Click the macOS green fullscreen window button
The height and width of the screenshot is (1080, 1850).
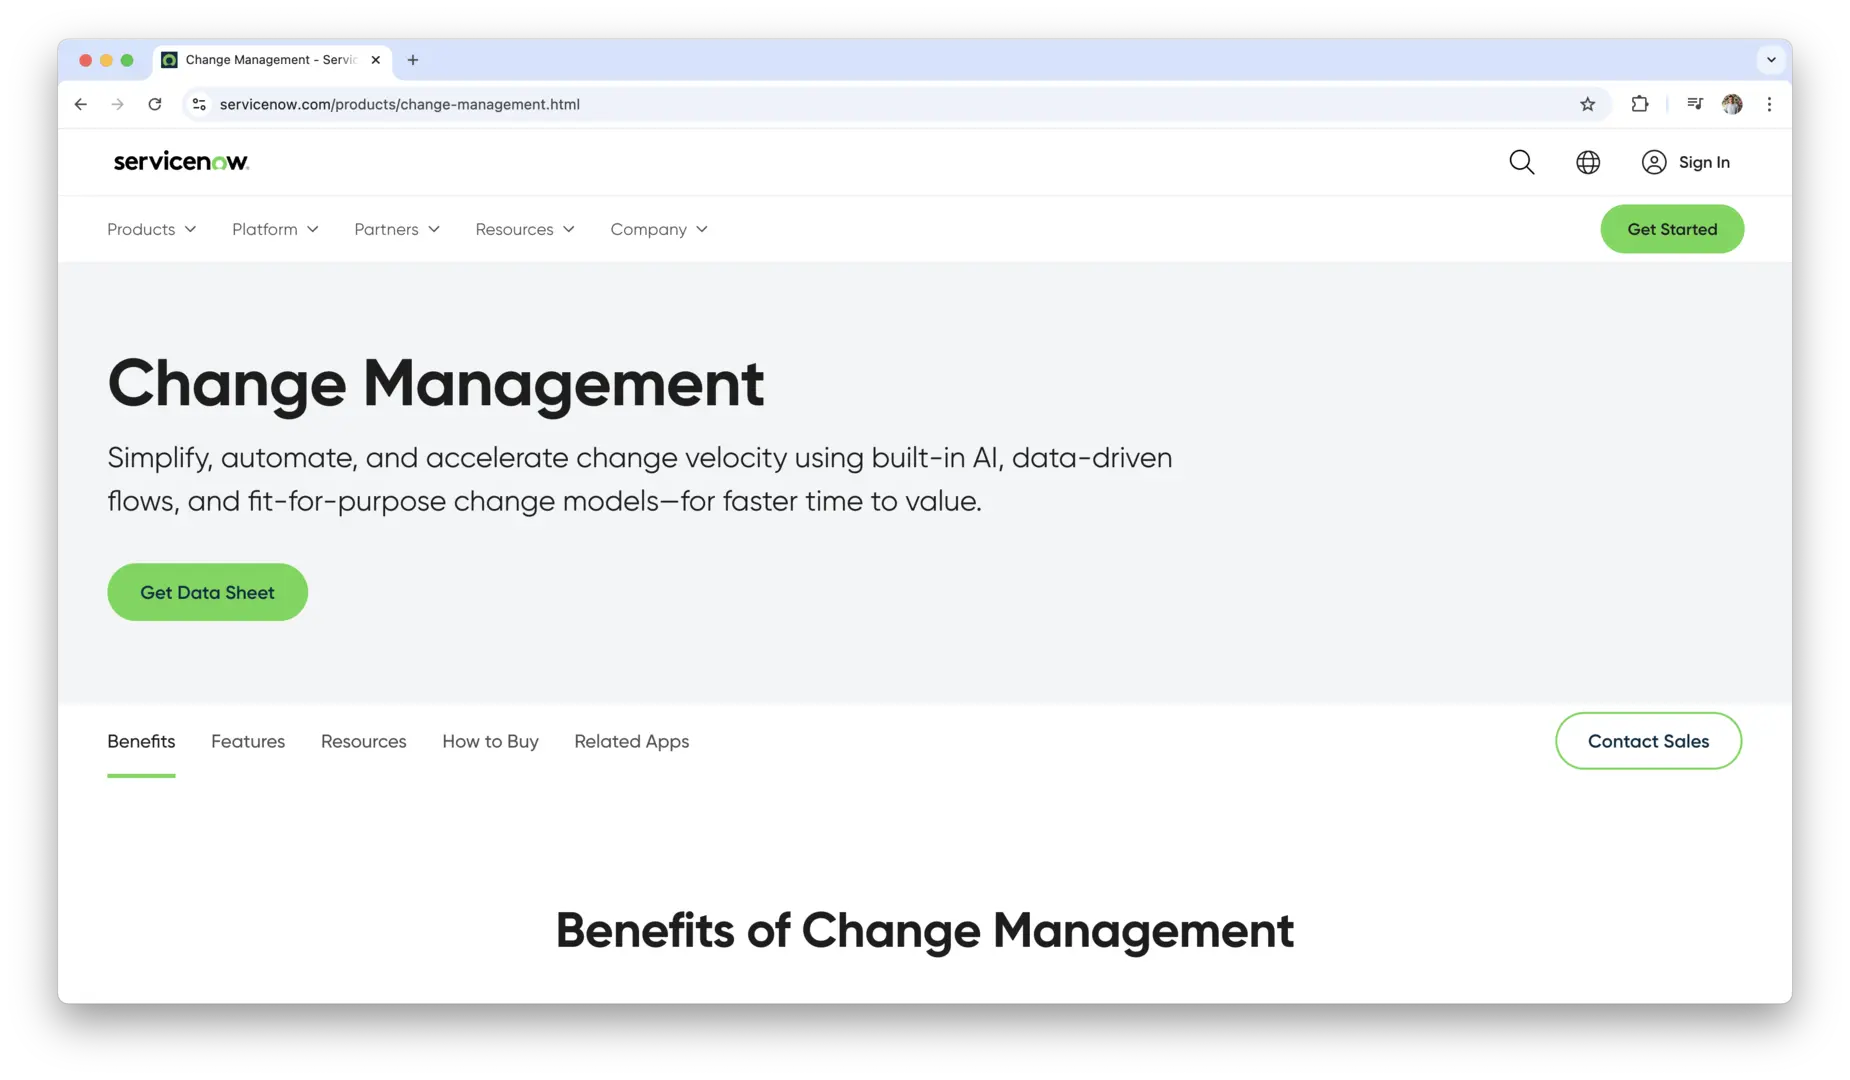[127, 60]
